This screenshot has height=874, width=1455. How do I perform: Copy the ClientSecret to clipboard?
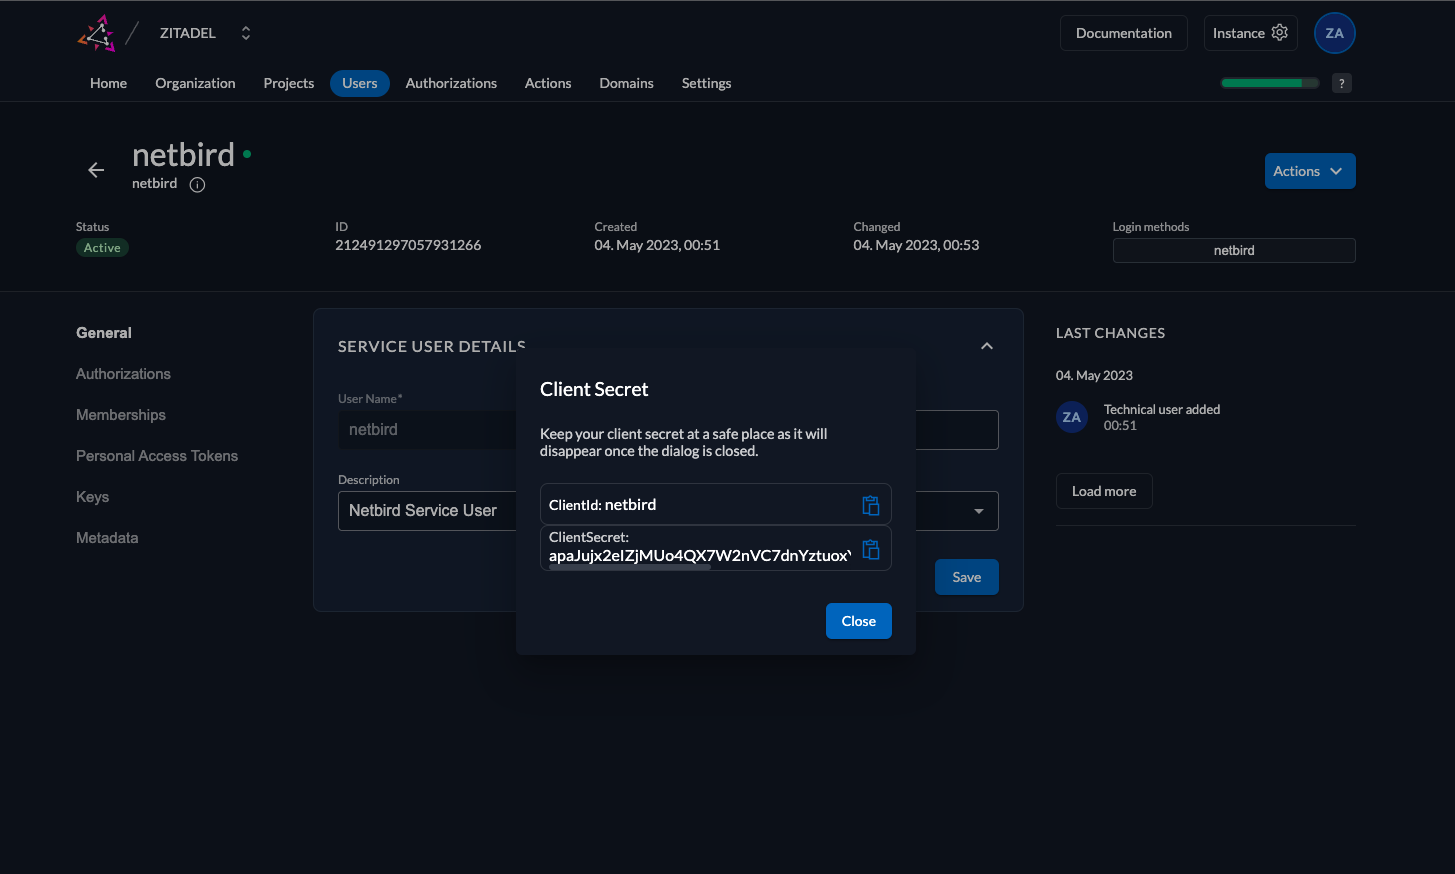pos(870,549)
